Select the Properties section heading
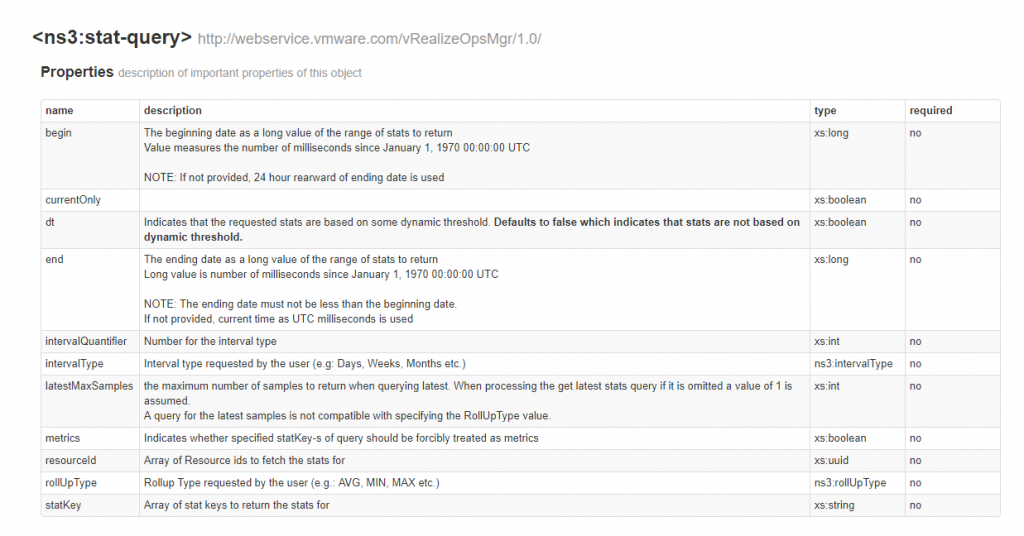The width and height of the screenshot is (1024, 536). 76,72
